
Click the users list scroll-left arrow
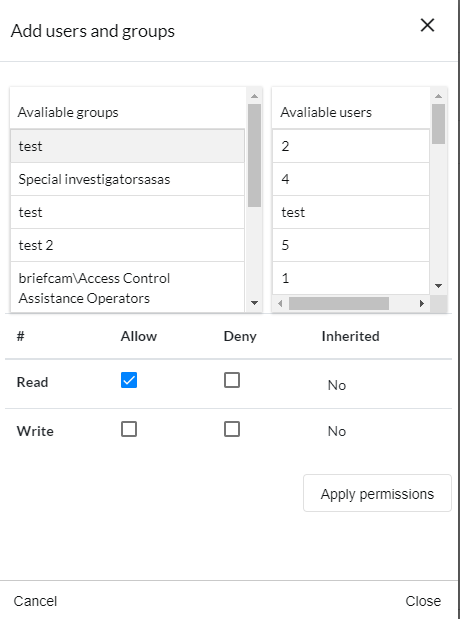(x=280, y=303)
